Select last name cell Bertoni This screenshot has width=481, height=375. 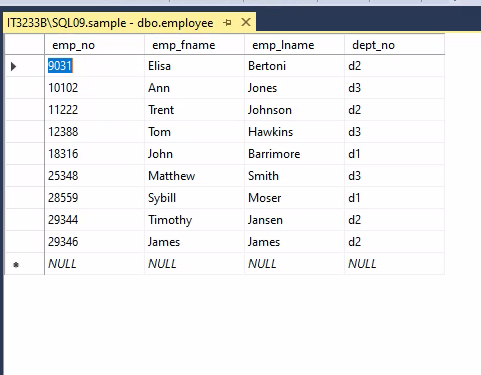tap(295, 66)
